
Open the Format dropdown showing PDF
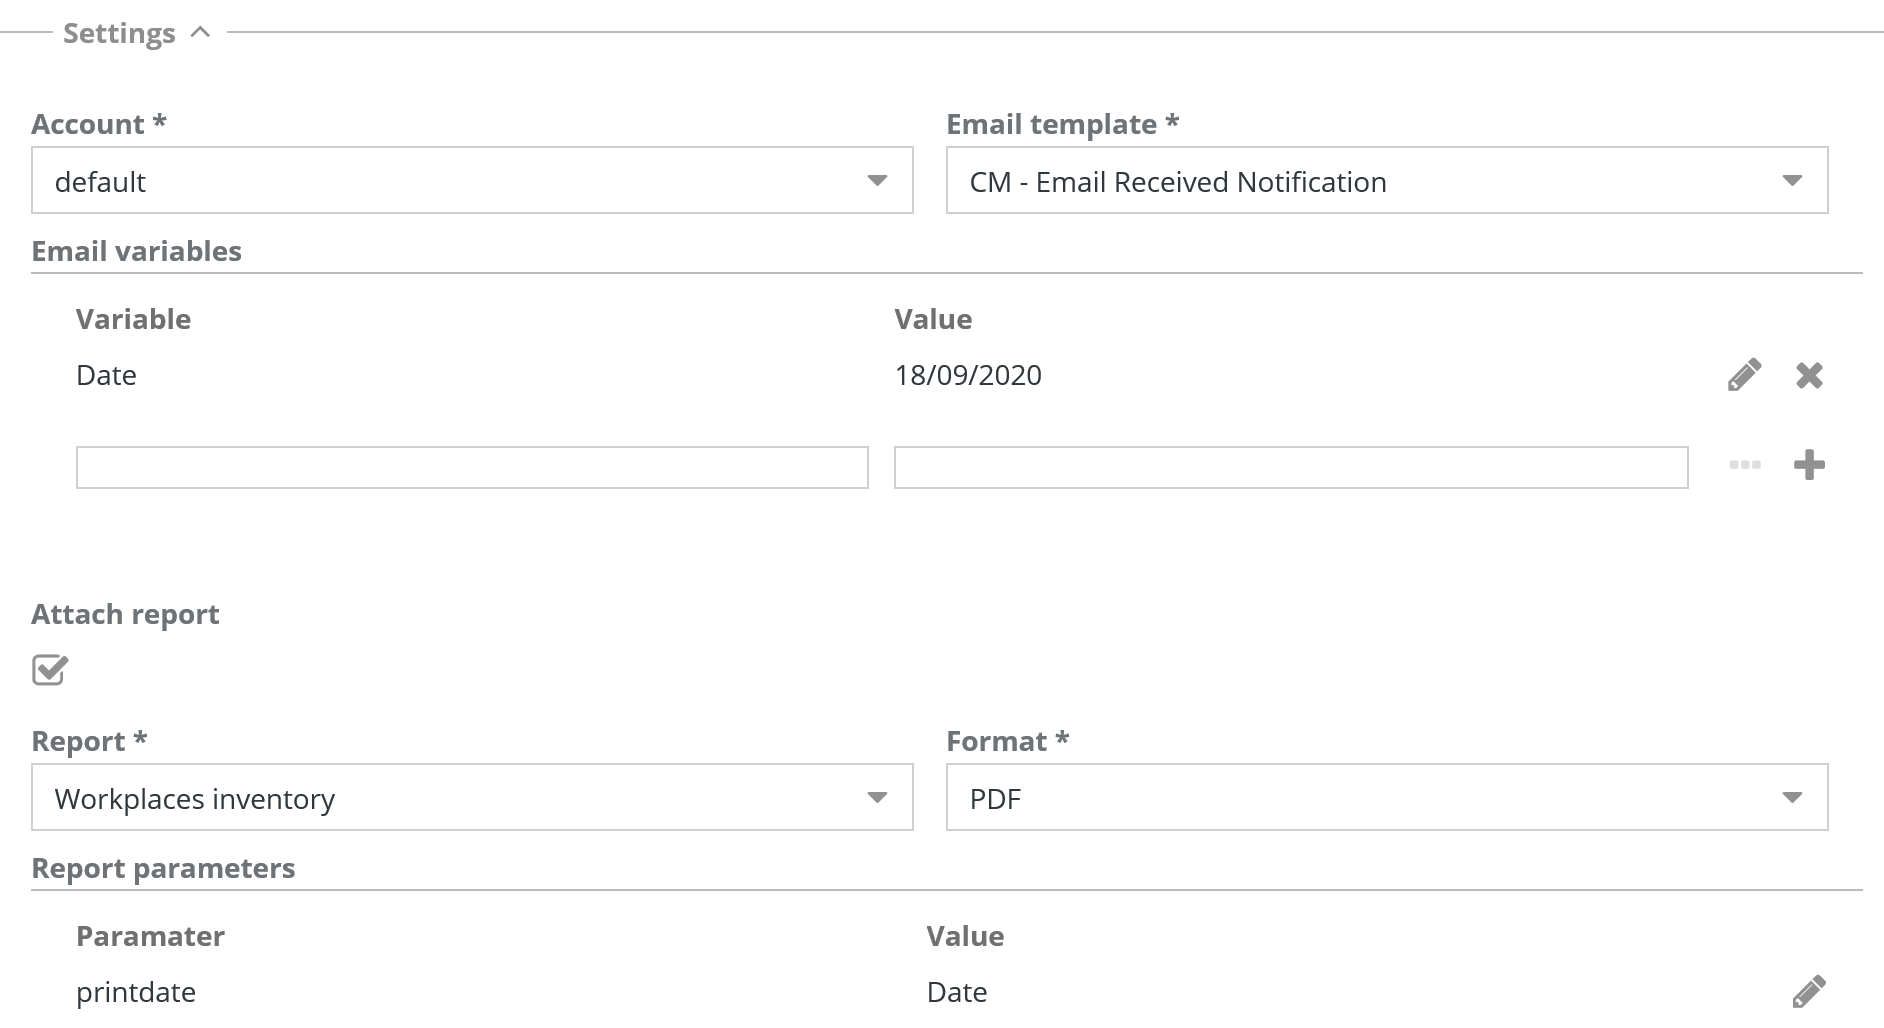click(x=1386, y=798)
